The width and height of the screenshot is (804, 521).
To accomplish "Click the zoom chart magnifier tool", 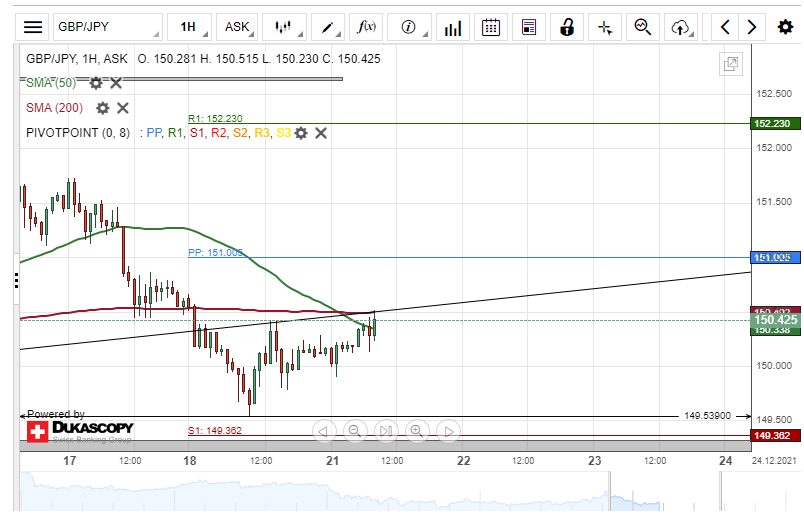I will [642, 27].
